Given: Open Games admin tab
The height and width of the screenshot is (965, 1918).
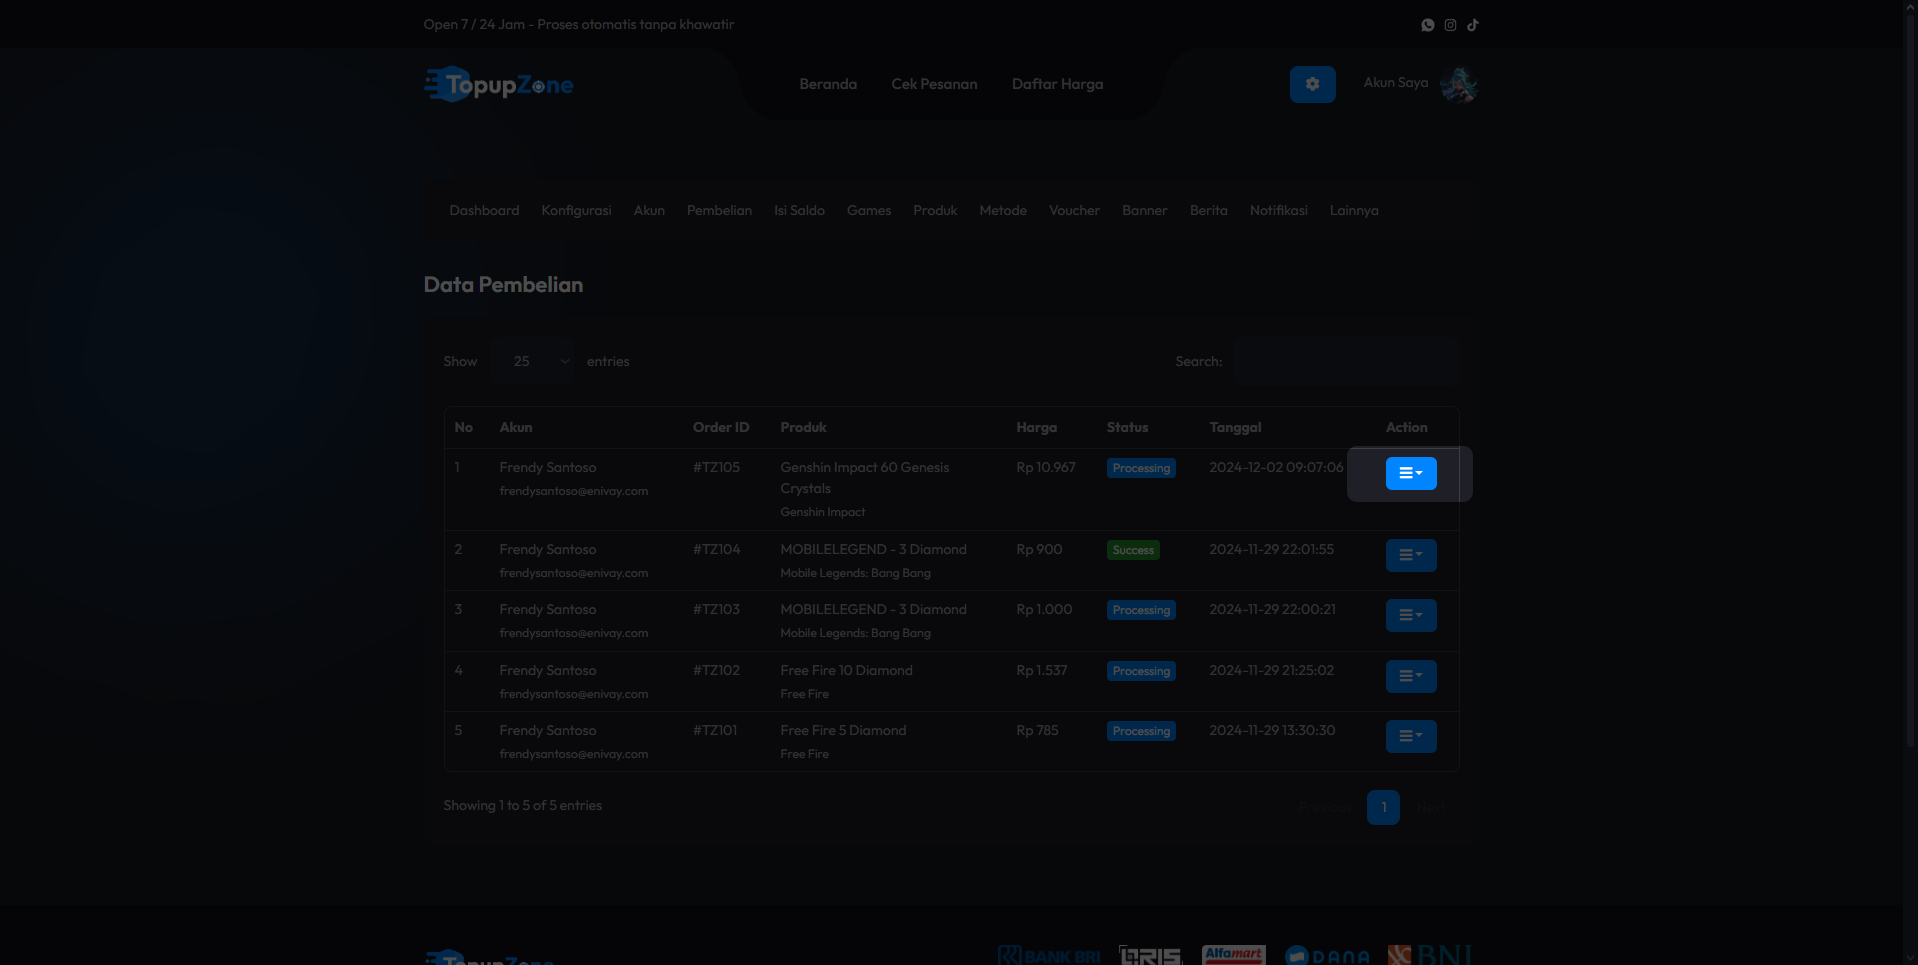Looking at the screenshot, I should coord(869,210).
